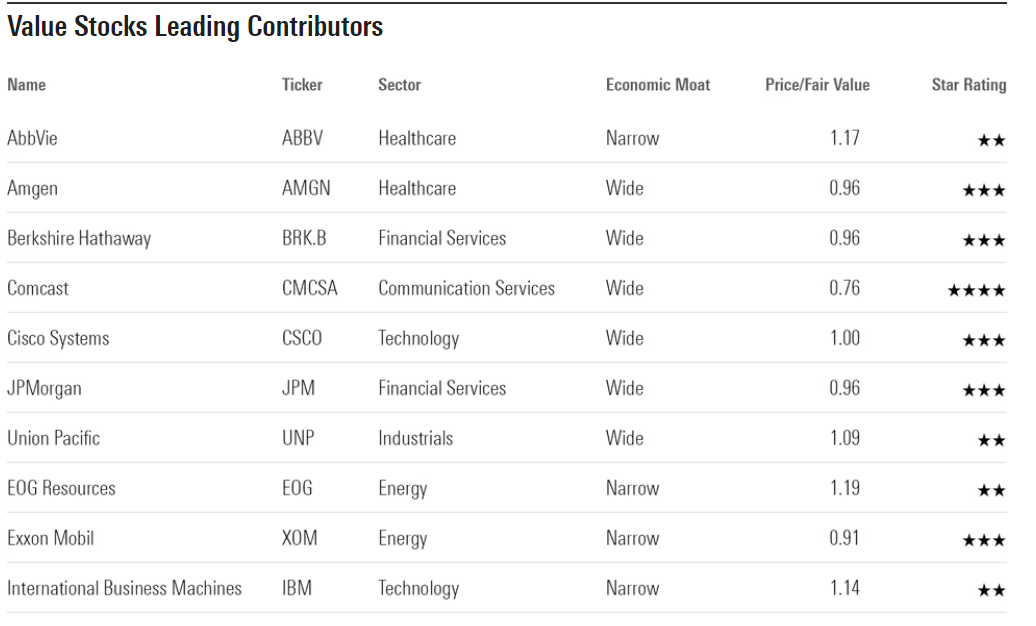
Task: Select Berkshire Hathaway in the table
Action: coord(79,238)
